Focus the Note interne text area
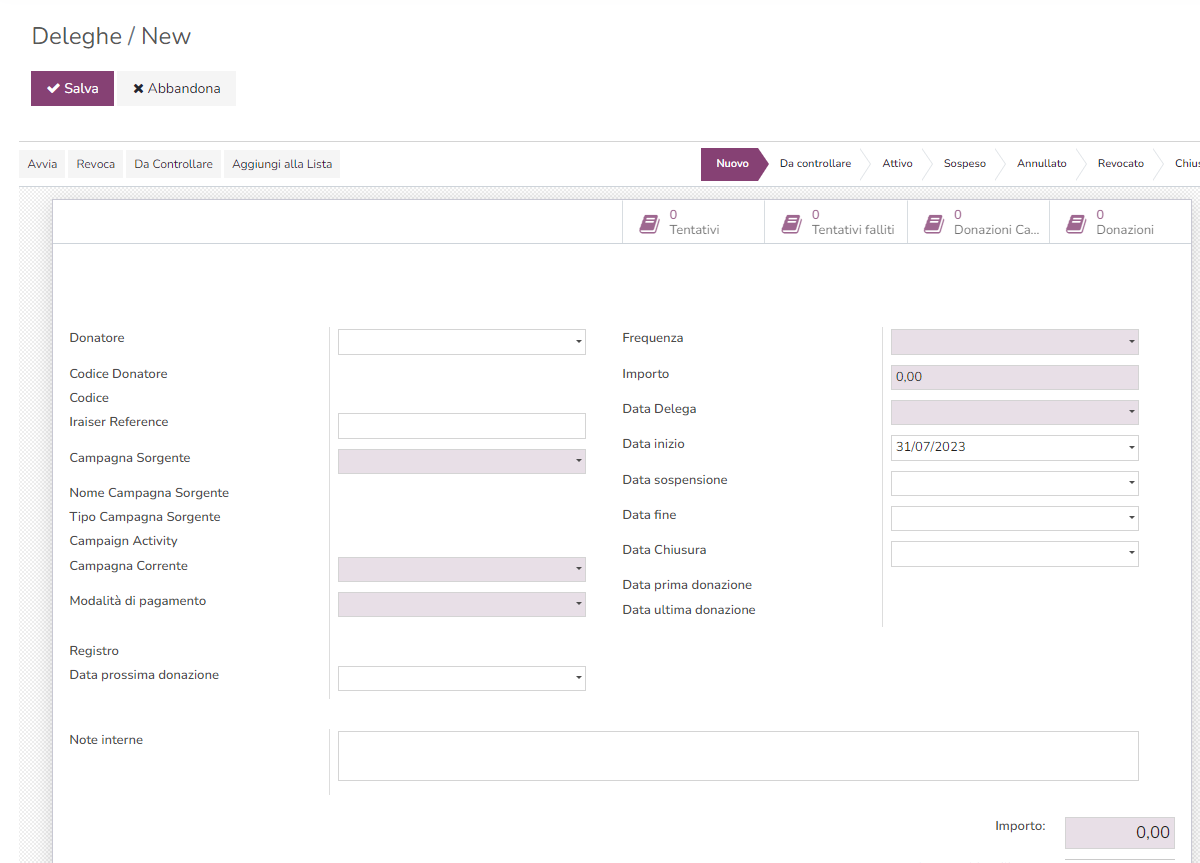 [737, 755]
